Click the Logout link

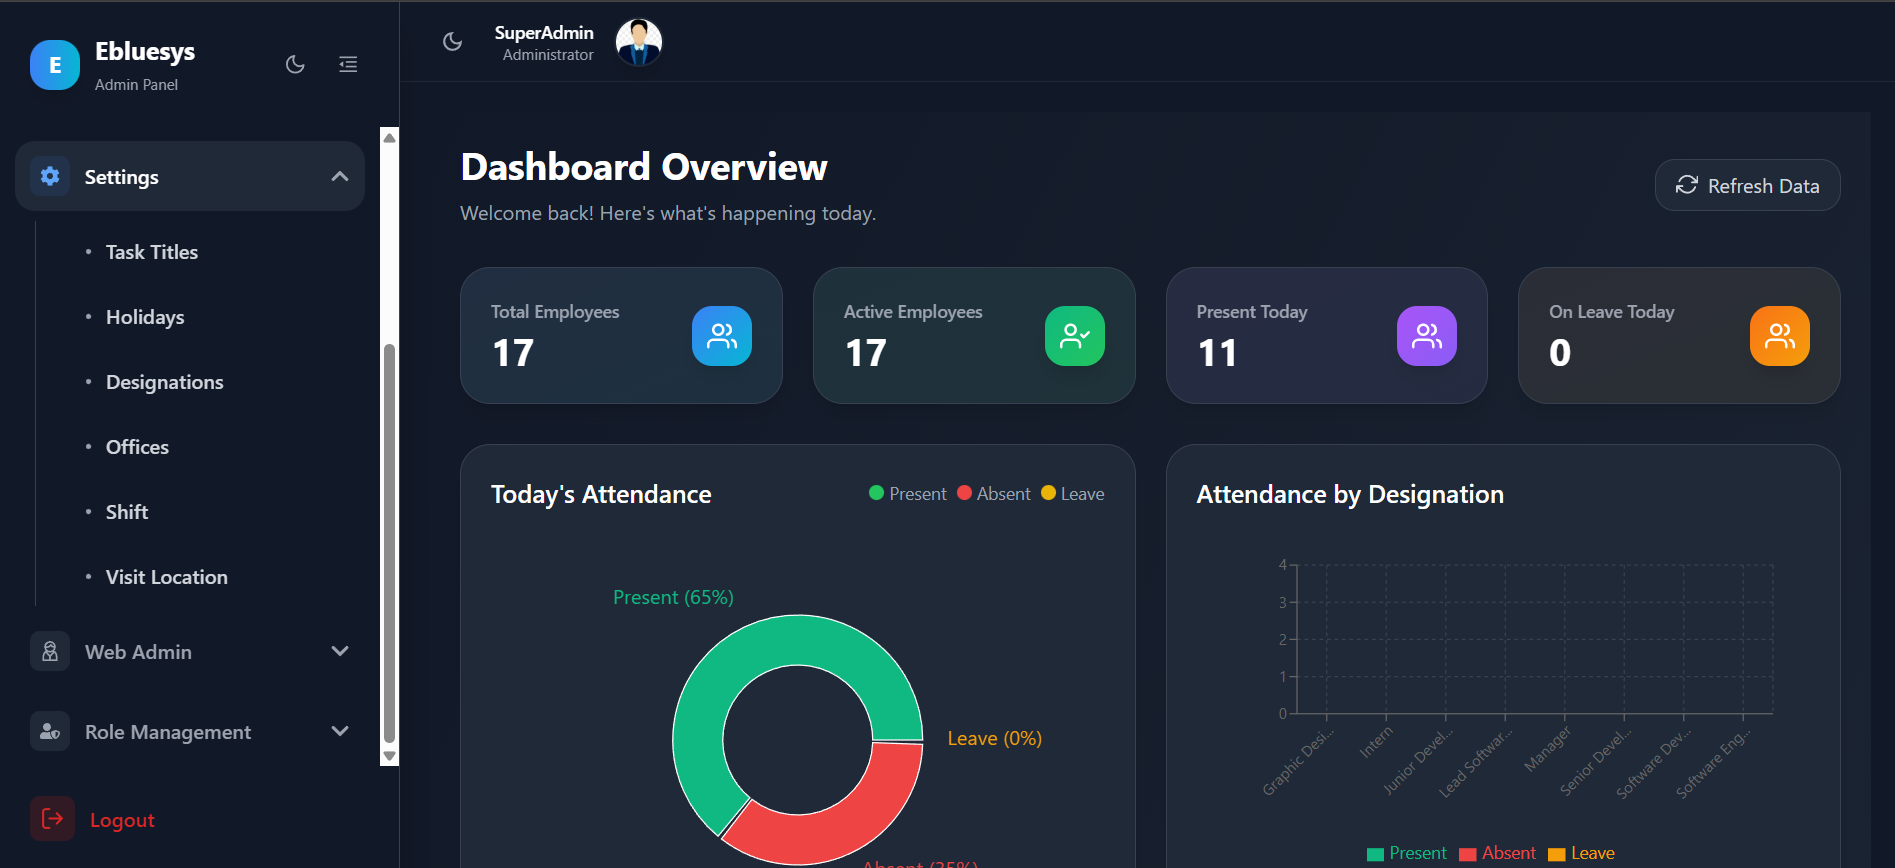122,820
